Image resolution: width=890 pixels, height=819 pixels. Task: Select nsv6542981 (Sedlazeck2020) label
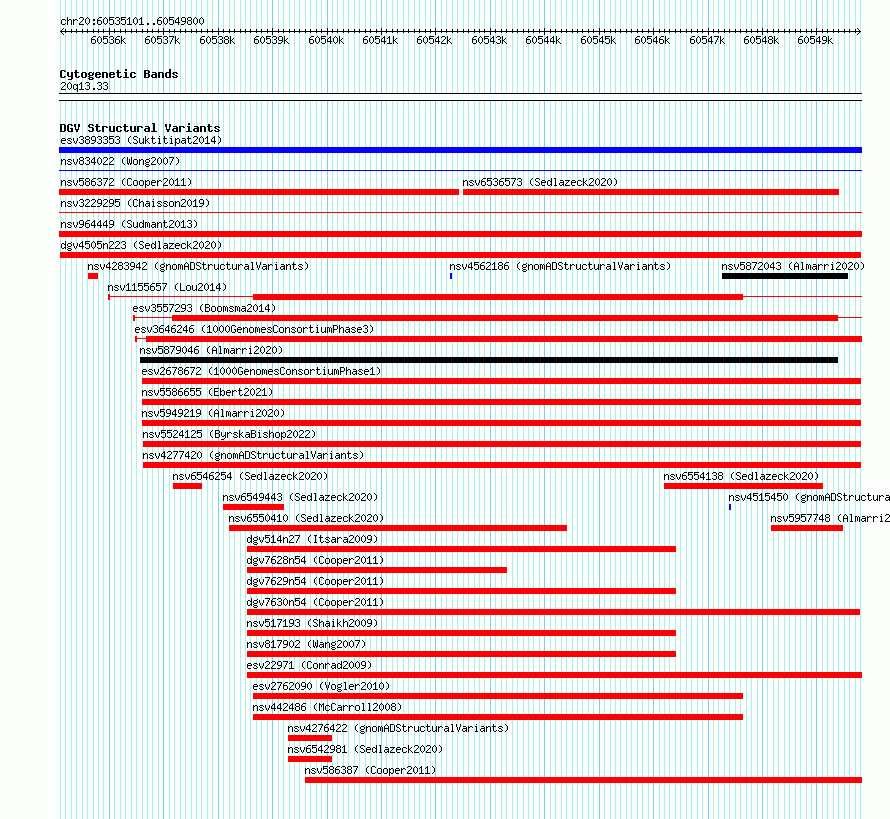(365, 749)
